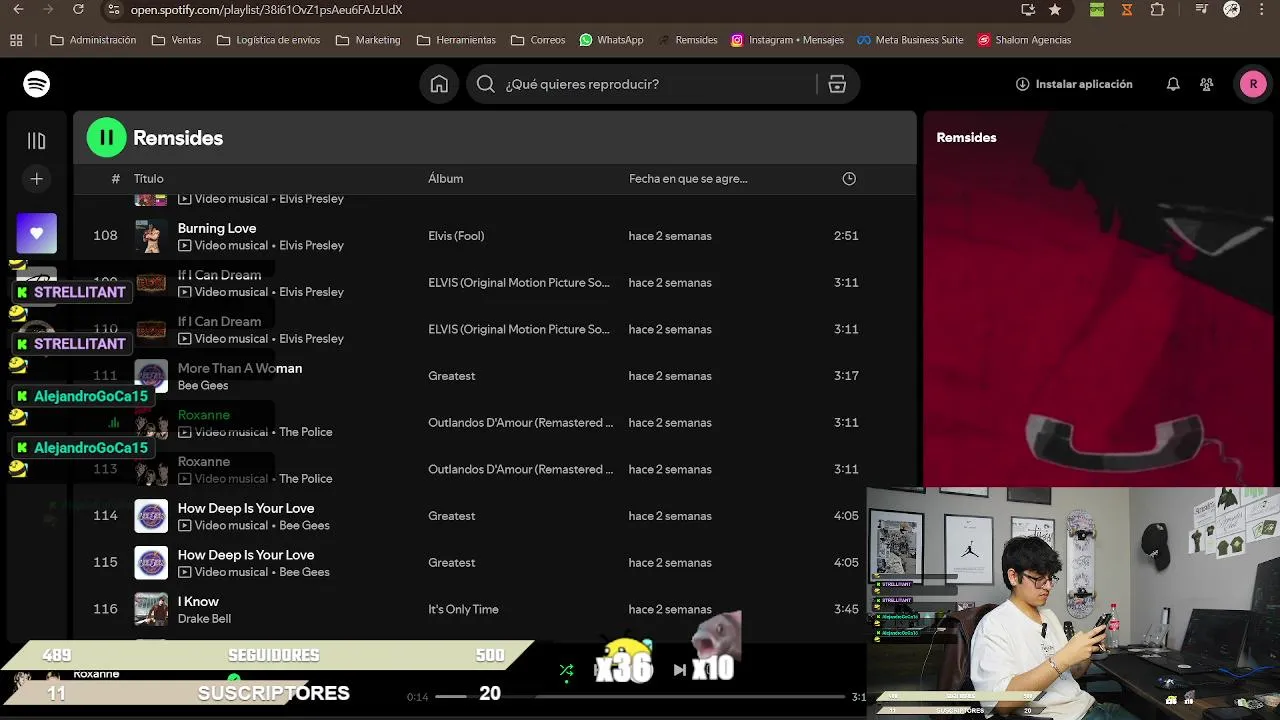This screenshot has width=1280, height=720.
Task: Open the Extensions puzzle menu
Action: [1157, 10]
